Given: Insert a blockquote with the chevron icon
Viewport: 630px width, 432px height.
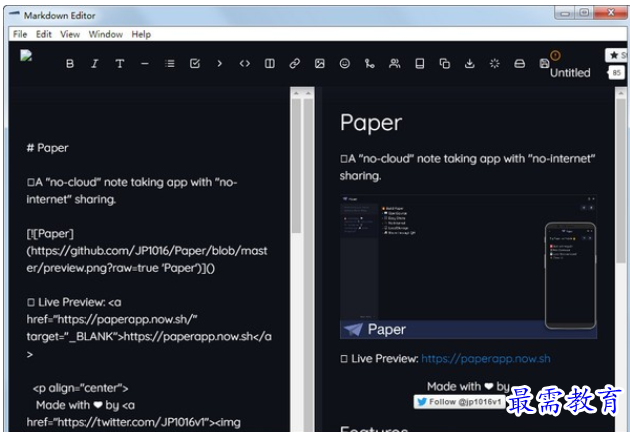Looking at the screenshot, I should point(220,63).
